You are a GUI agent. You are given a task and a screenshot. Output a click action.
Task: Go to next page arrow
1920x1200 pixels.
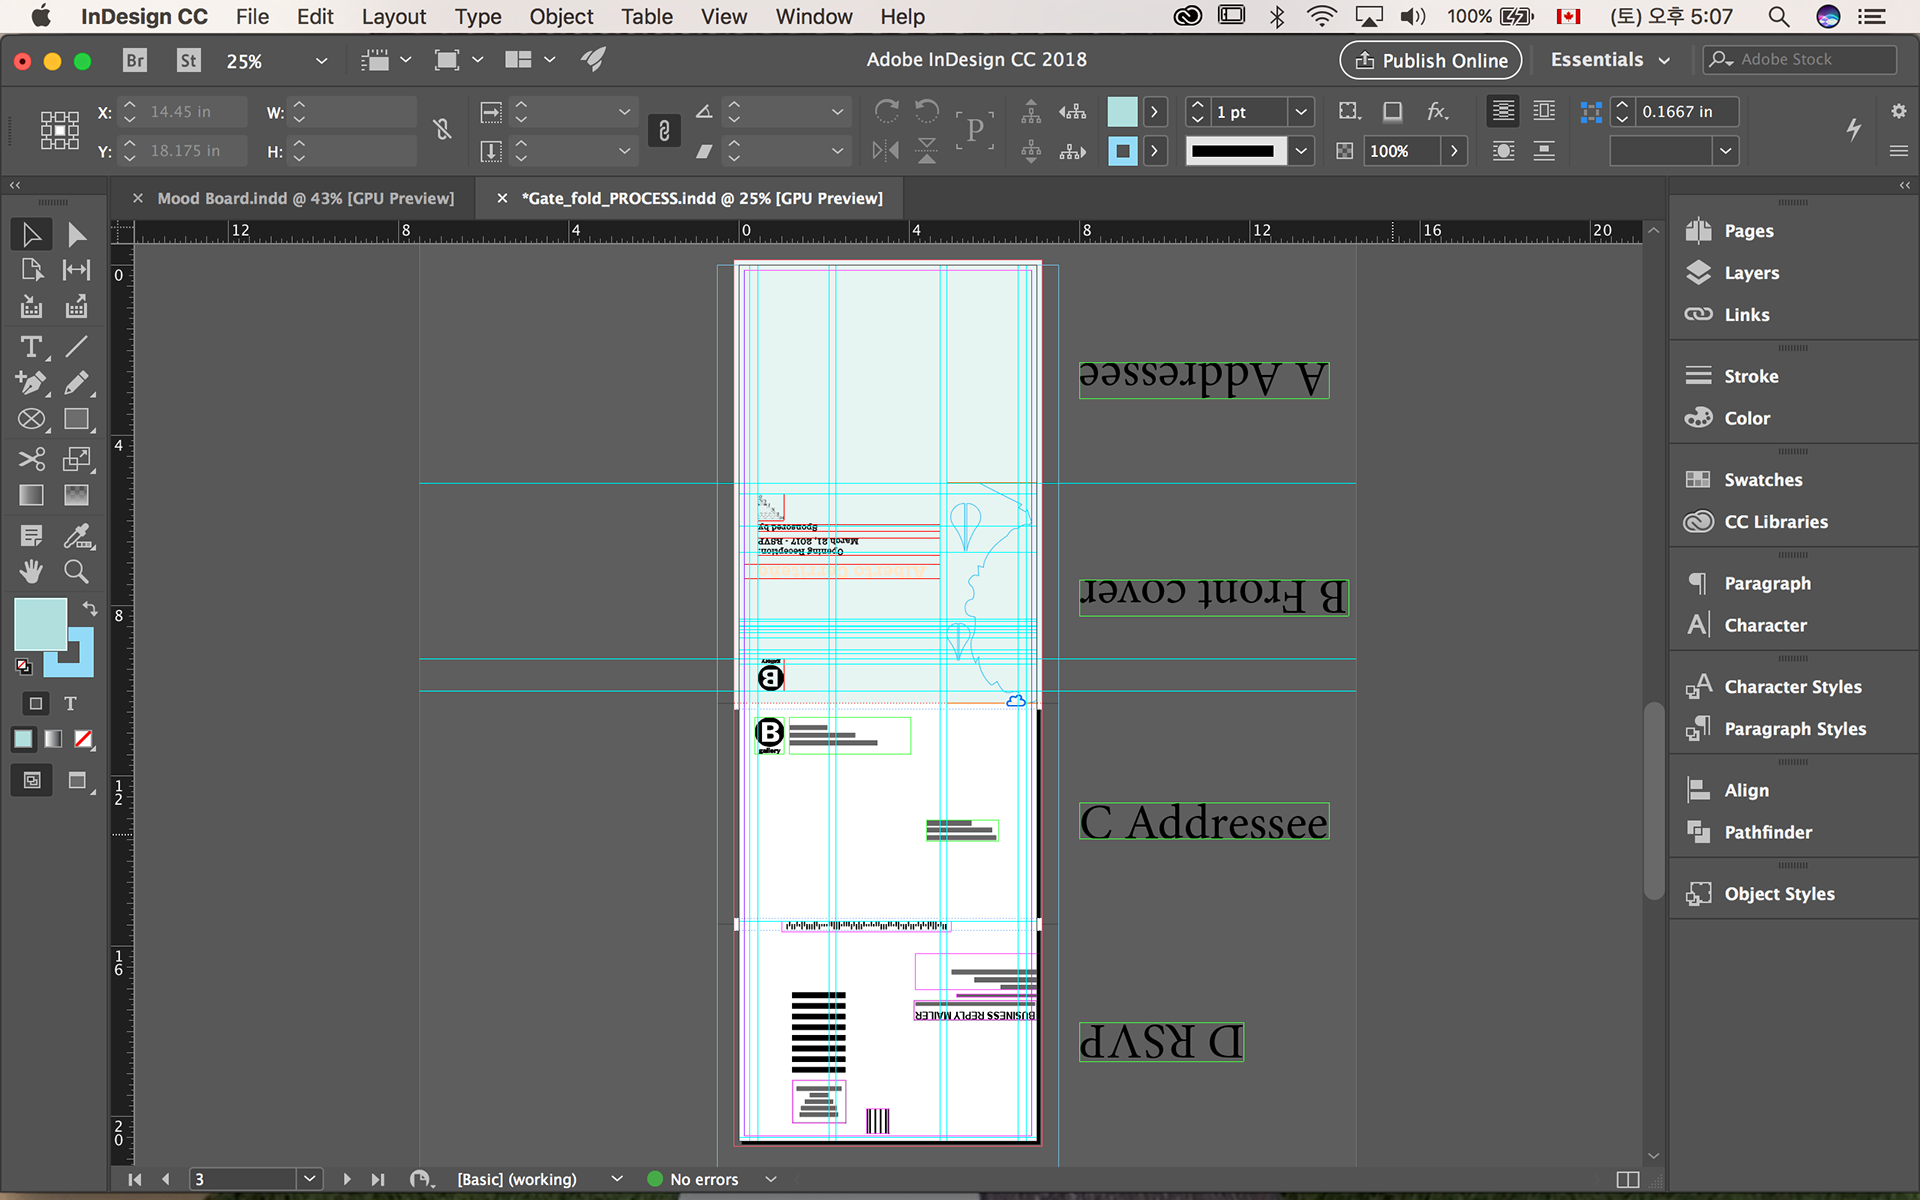[347, 1180]
